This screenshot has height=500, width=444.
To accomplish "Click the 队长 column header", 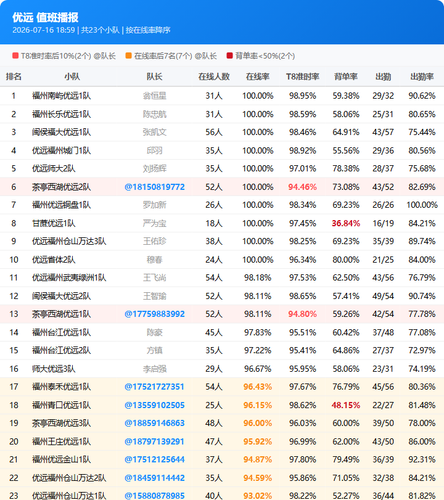I will [x=154, y=77].
